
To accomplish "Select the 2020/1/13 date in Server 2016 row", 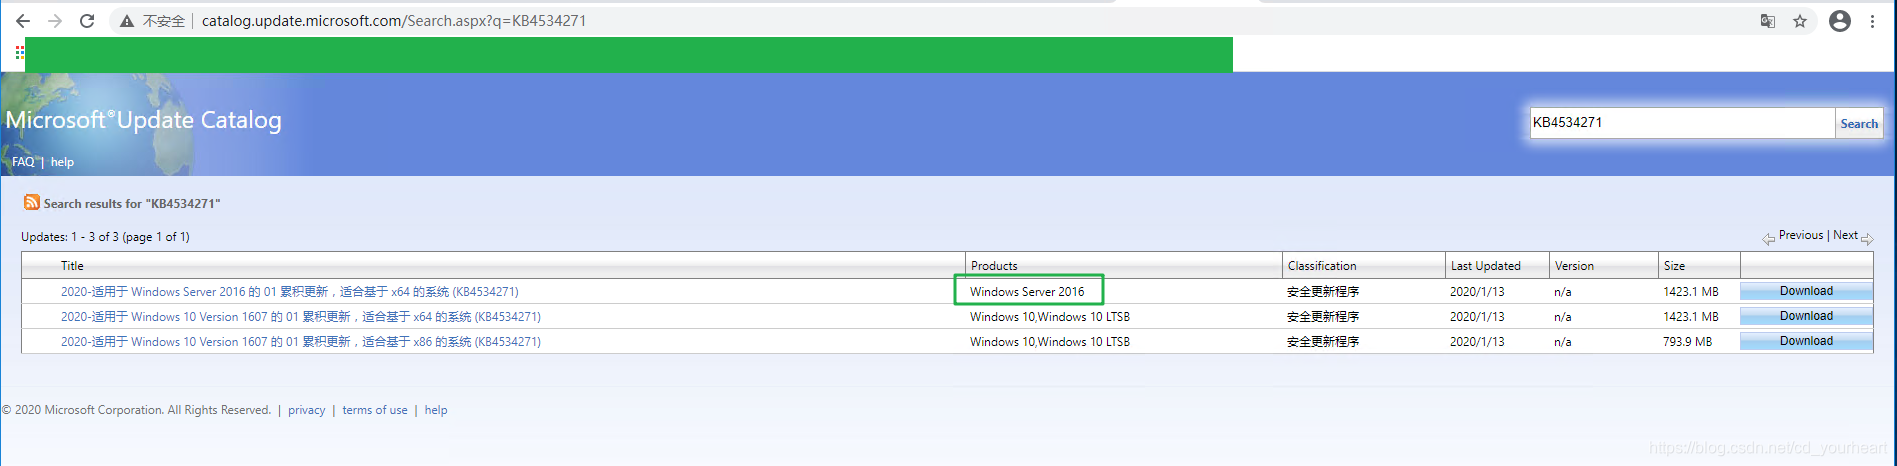I will pos(1477,292).
